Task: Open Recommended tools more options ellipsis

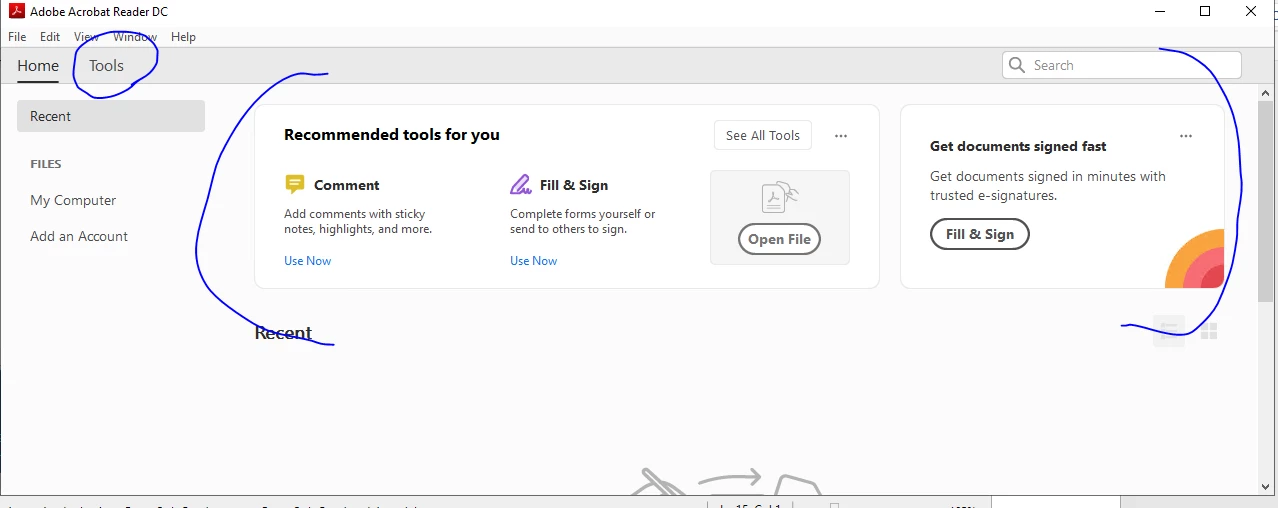Action: pos(841,136)
